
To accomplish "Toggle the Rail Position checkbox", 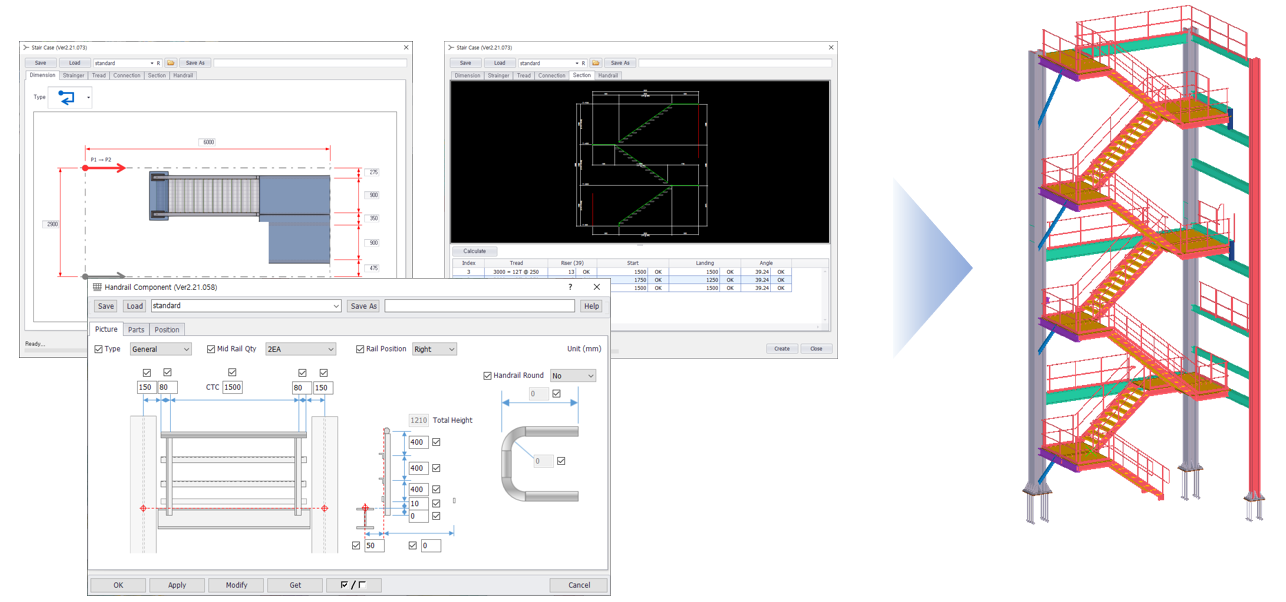I will tap(360, 349).
